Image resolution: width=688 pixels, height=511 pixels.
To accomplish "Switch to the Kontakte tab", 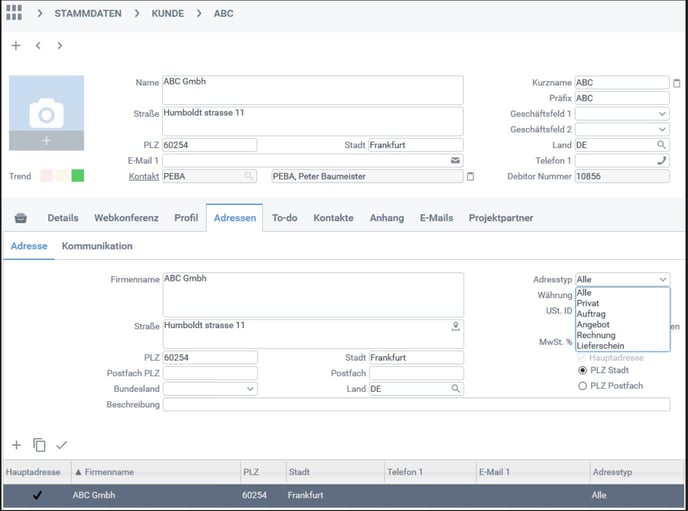I will 333,218.
